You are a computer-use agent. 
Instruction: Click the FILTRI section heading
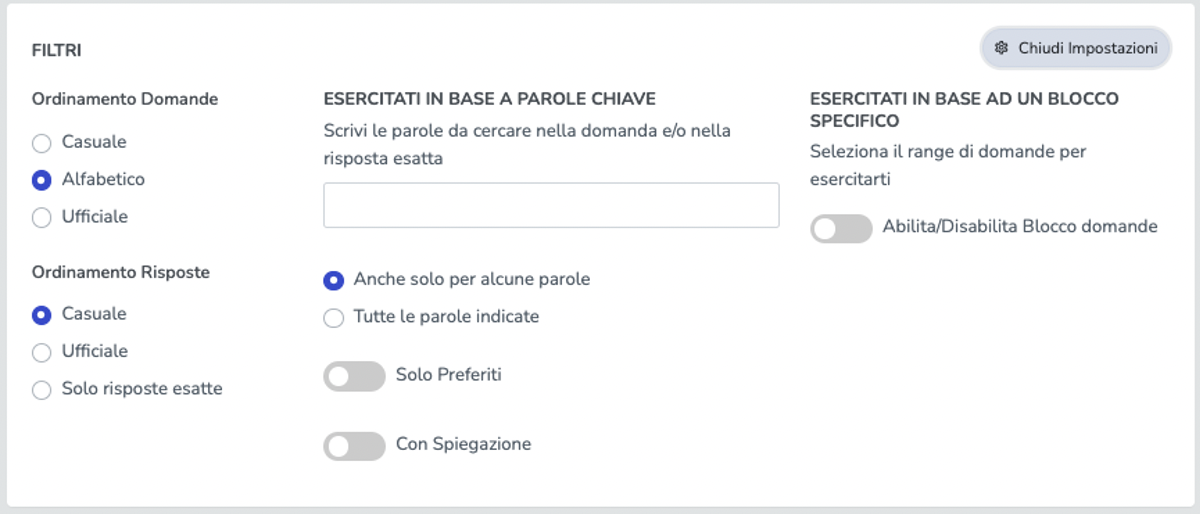(57, 49)
